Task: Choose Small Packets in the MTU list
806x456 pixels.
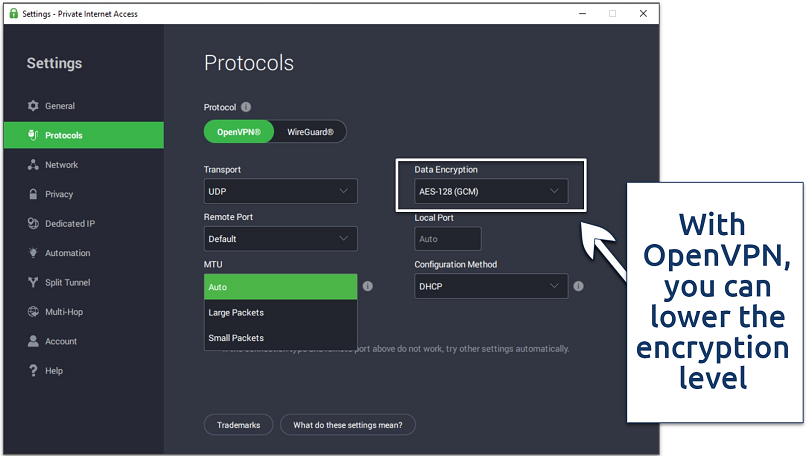Action: pos(281,338)
